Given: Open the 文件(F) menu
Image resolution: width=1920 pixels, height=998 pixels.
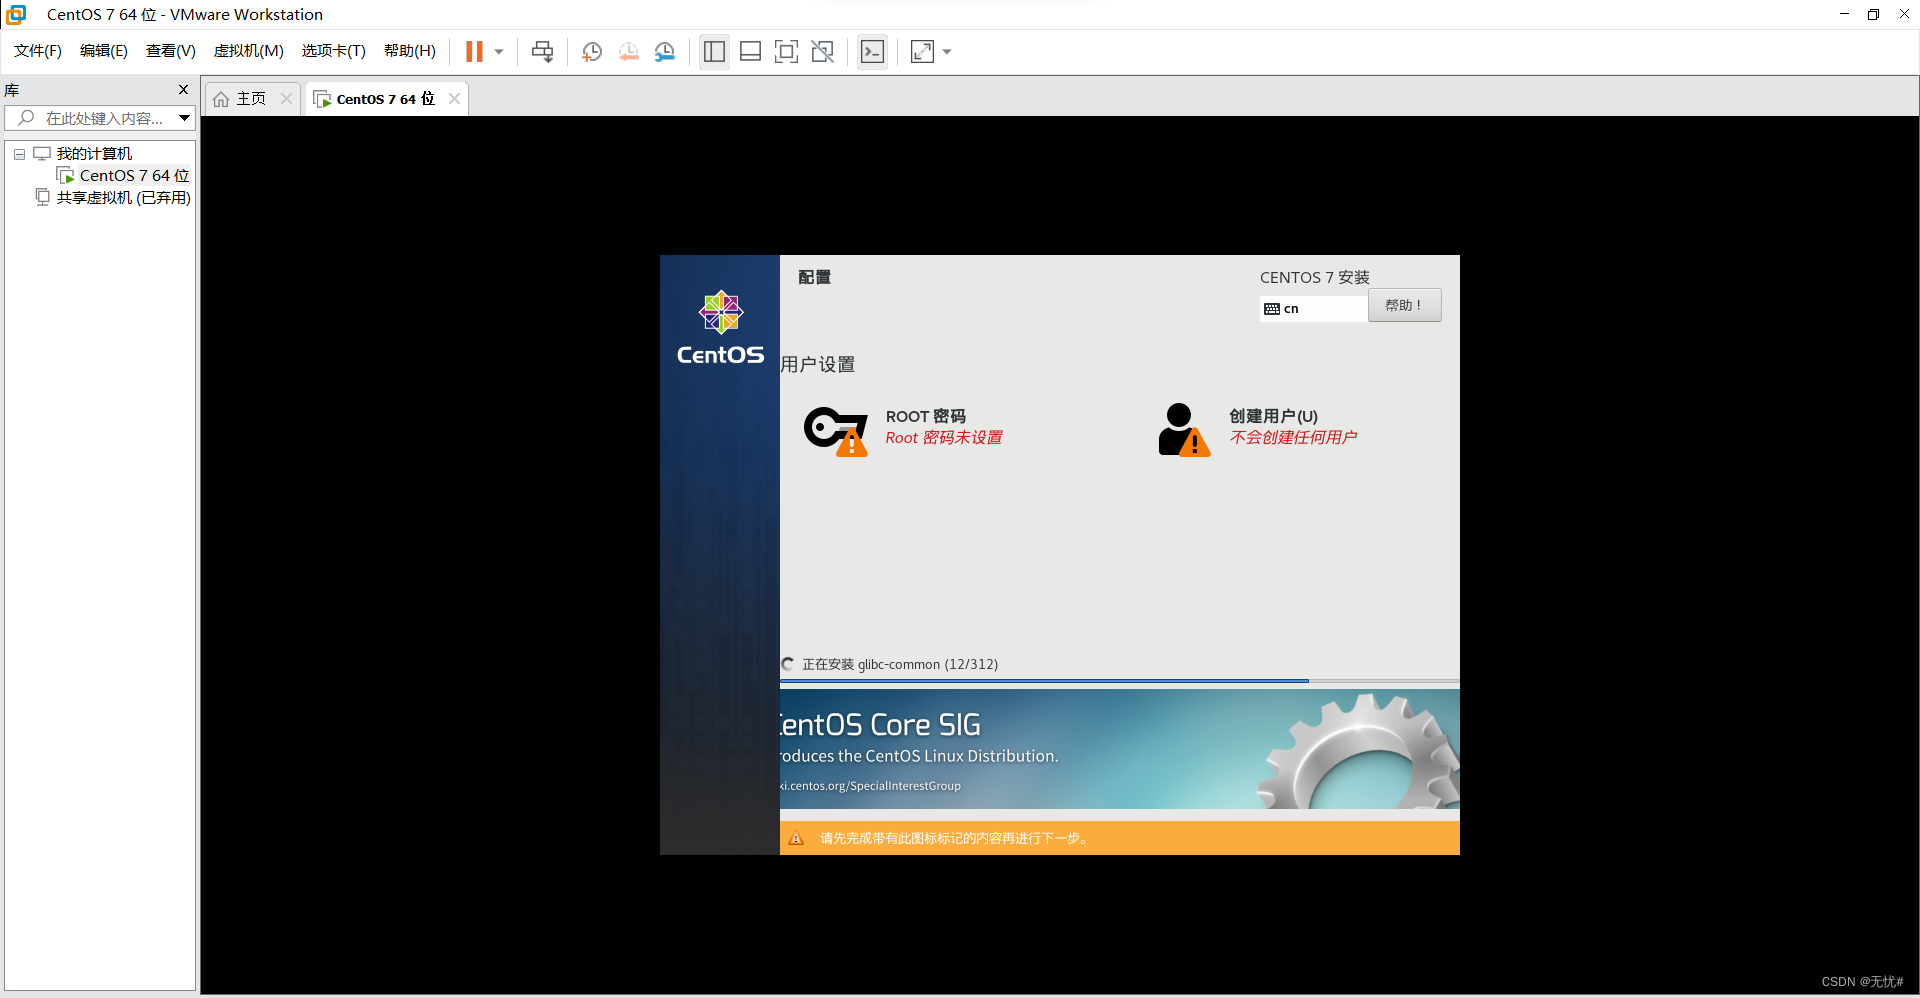Looking at the screenshot, I should click(38, 51).
